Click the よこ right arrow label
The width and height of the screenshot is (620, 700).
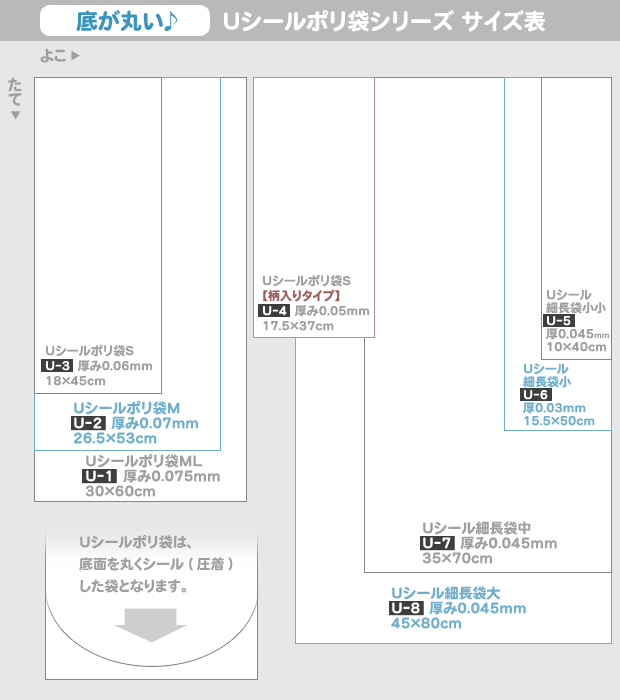60,56
